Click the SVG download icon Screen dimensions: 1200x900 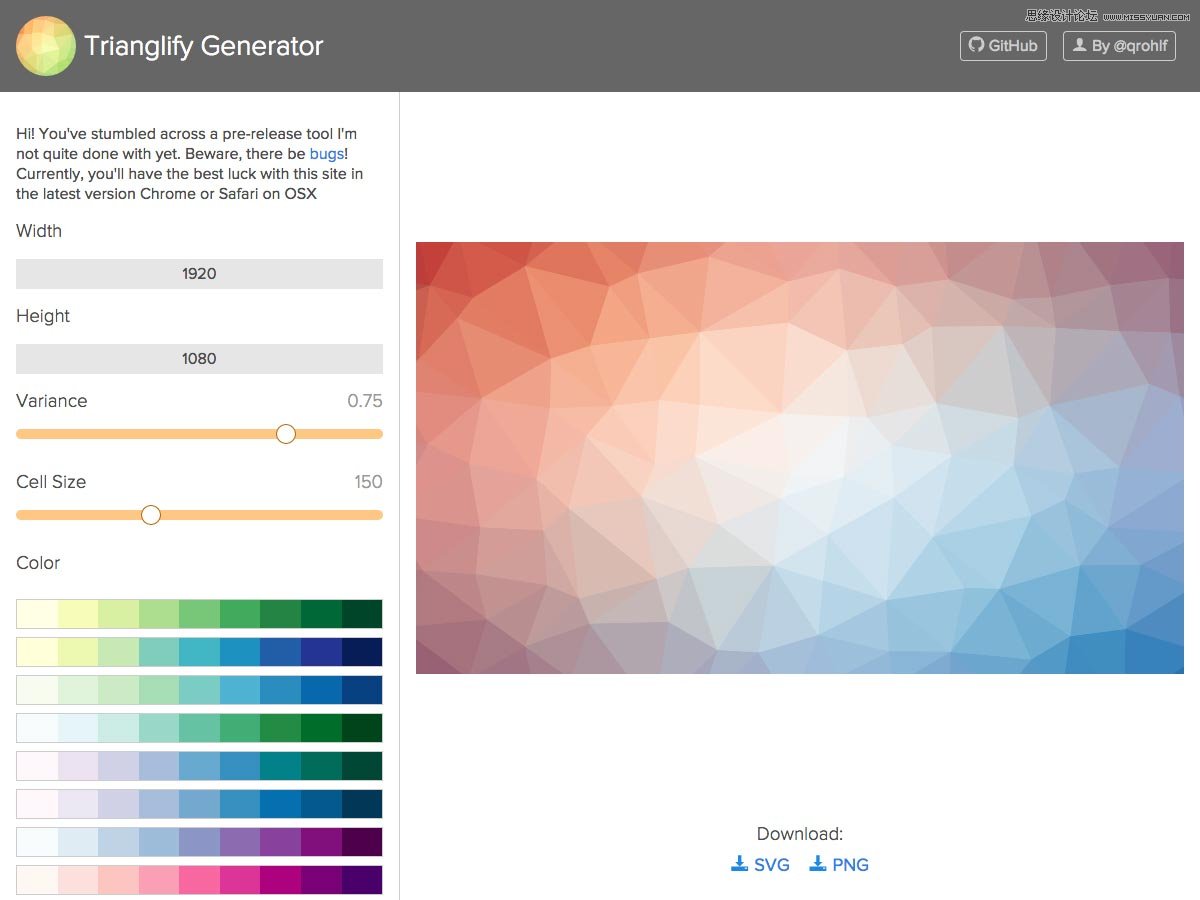(740, 864)
